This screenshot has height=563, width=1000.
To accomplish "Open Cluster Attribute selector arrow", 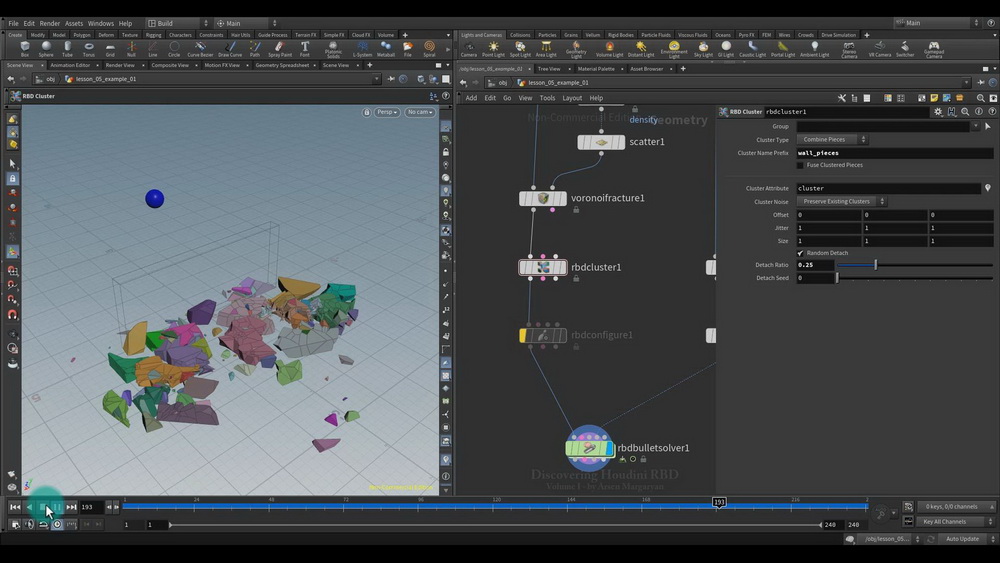I will 987,188.
